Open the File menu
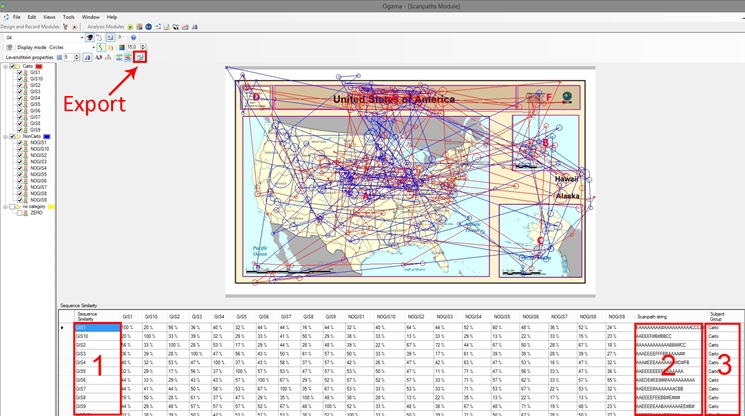Screen dimensions: 745x416 [17, 17]
